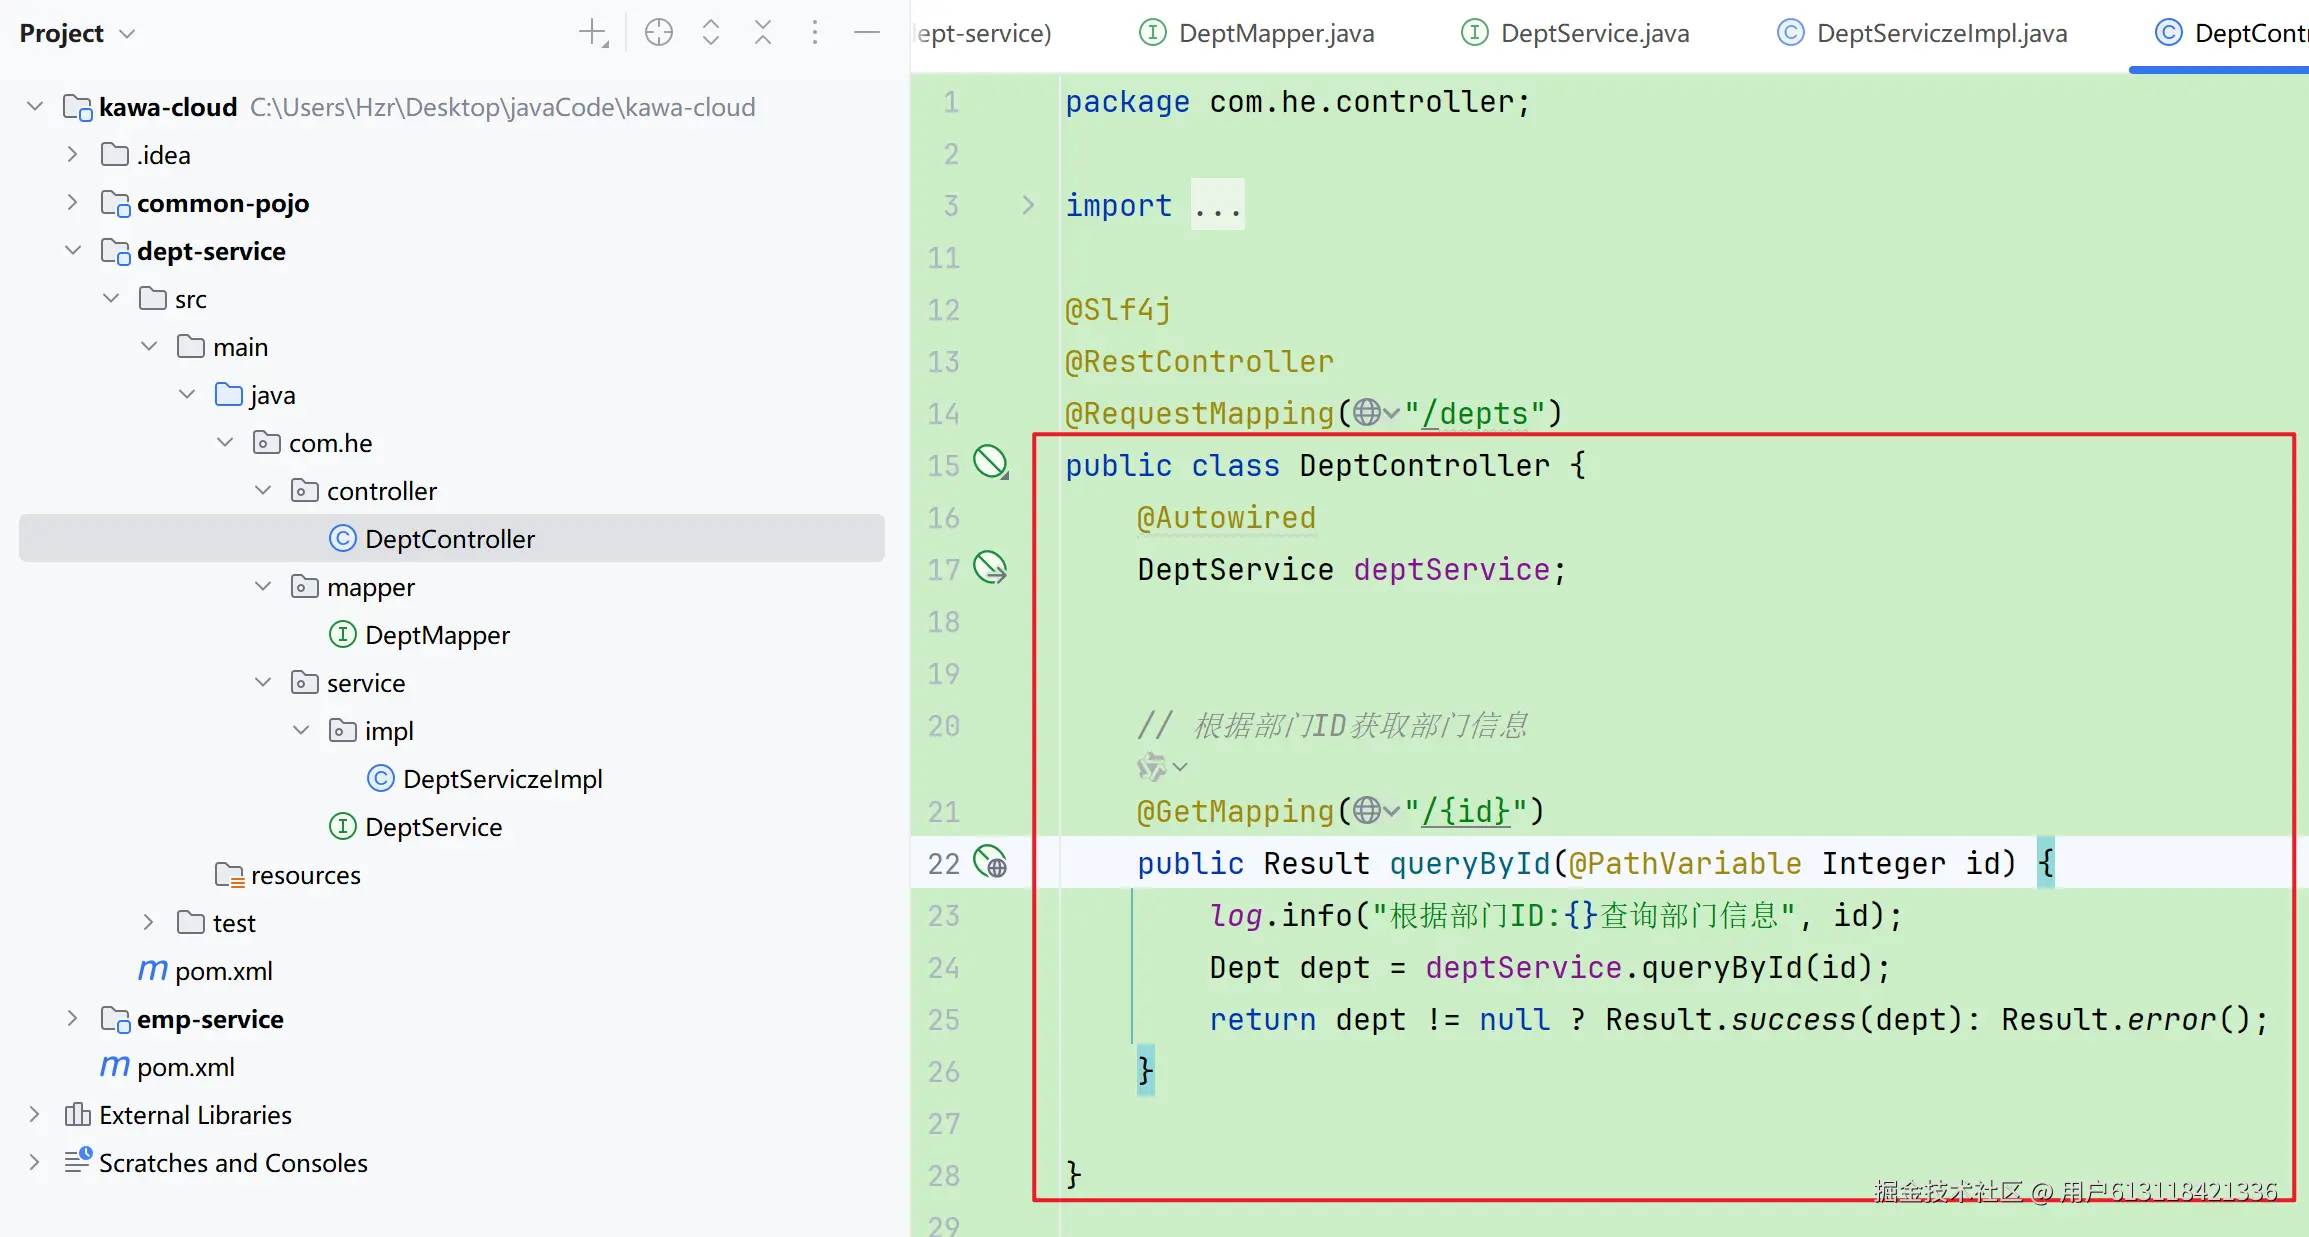Open Project view mode dropdown
2309x1237 pixels.
pos(127,34)
